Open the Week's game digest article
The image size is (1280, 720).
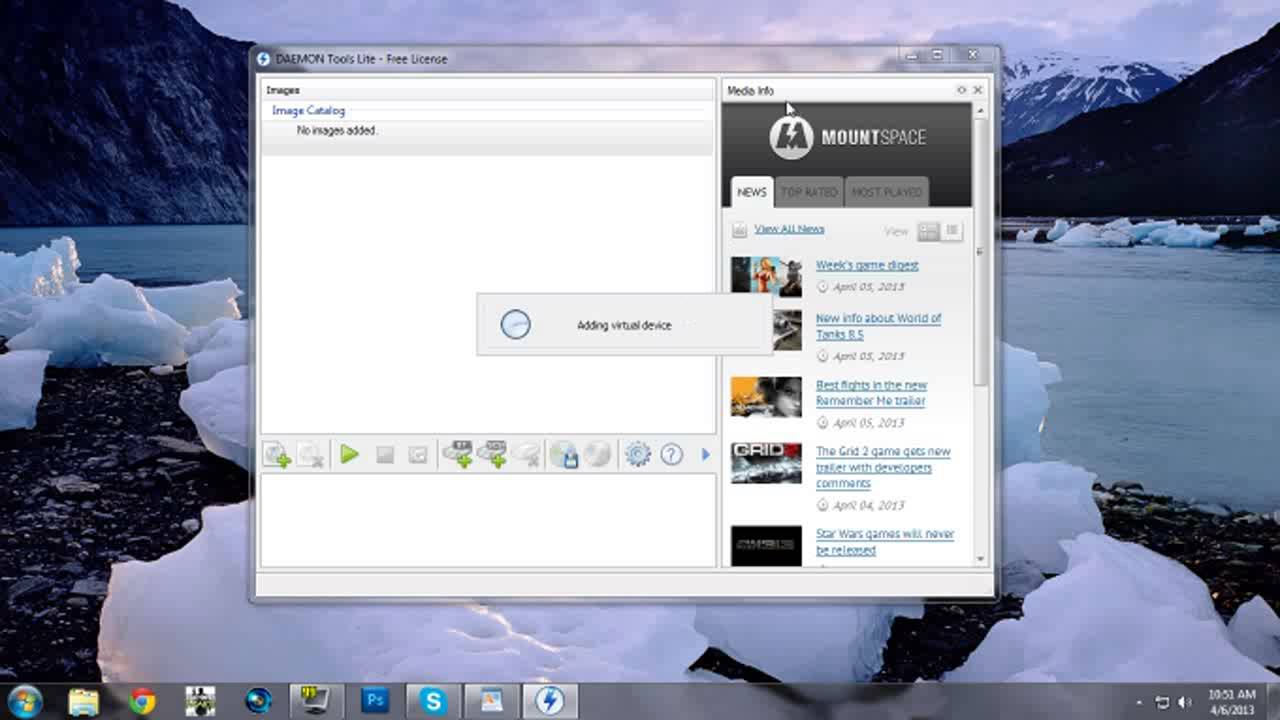pyautogui.click(x=867, y=265)
